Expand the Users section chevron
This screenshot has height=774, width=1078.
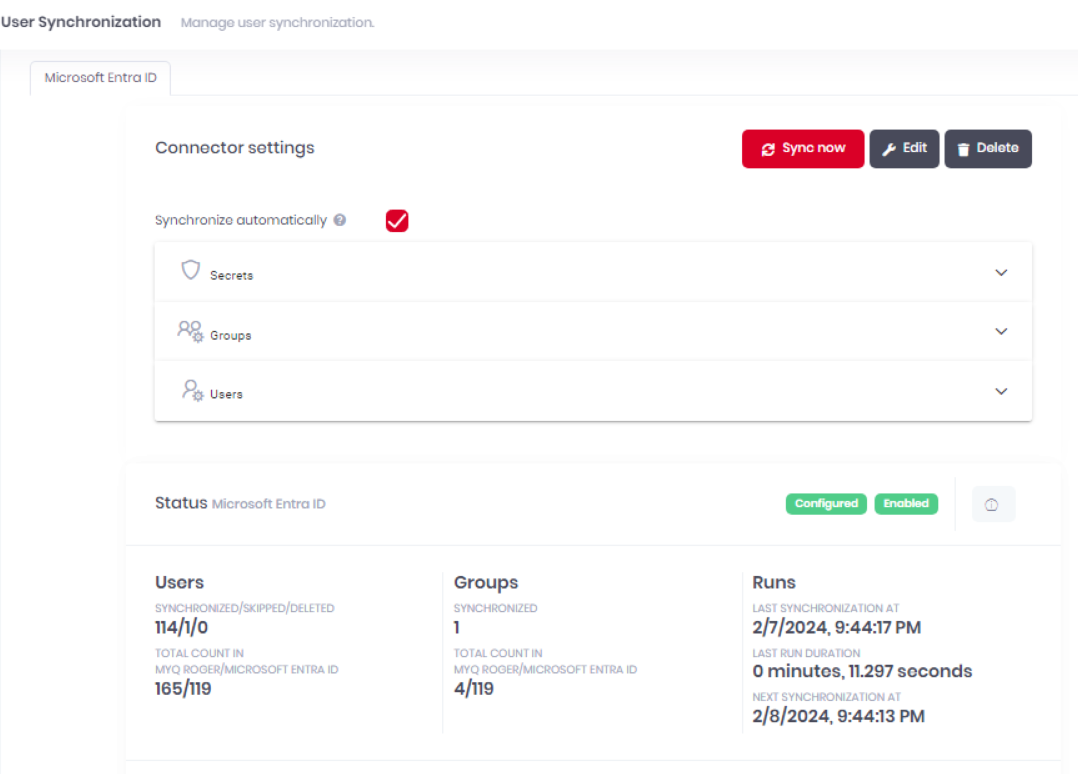(1001, 391)
